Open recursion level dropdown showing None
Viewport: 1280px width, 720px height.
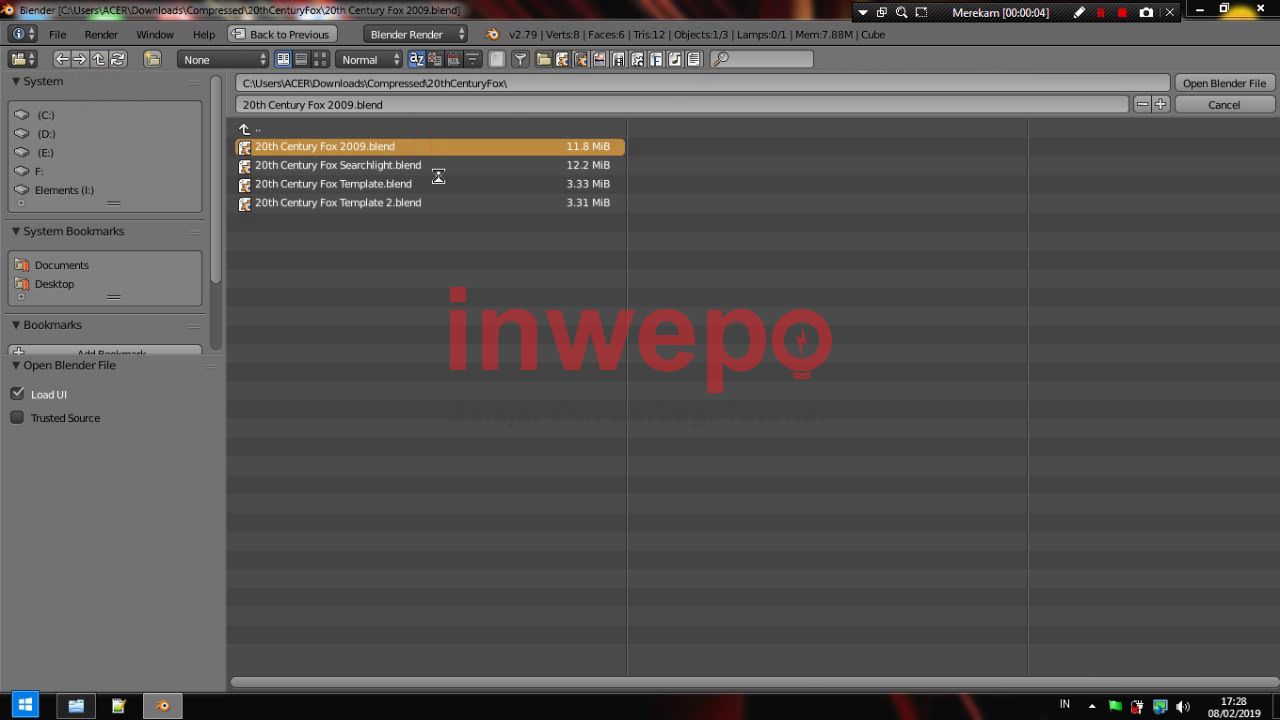(223, 59)
